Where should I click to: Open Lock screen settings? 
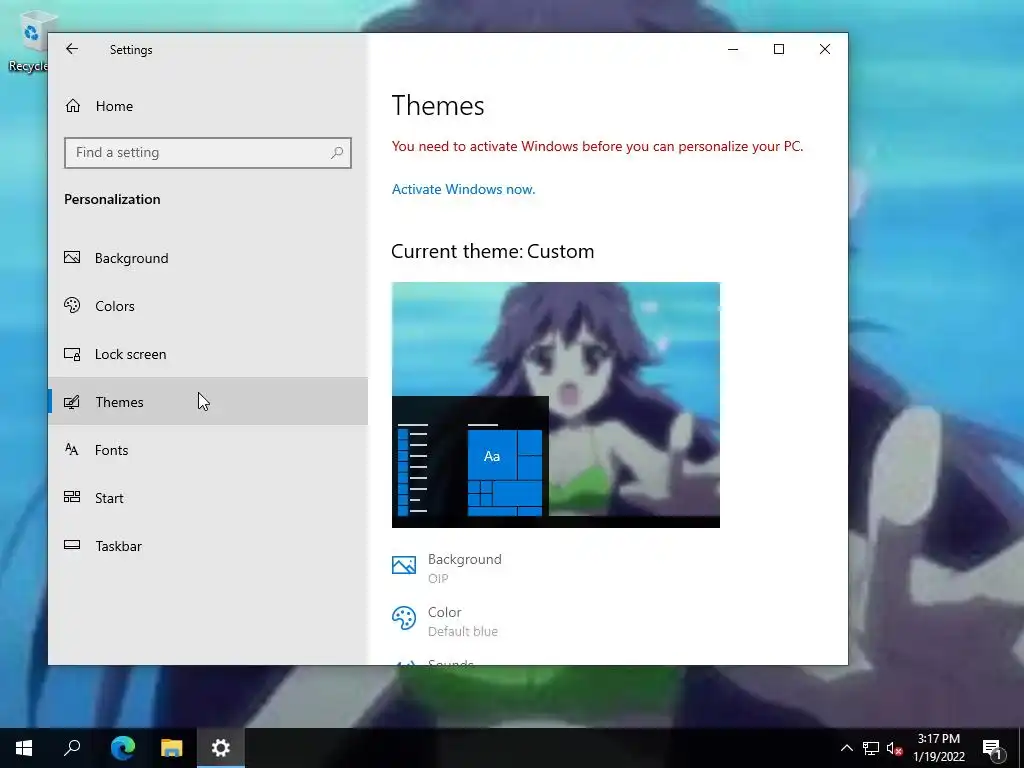[x=208, y=354]
